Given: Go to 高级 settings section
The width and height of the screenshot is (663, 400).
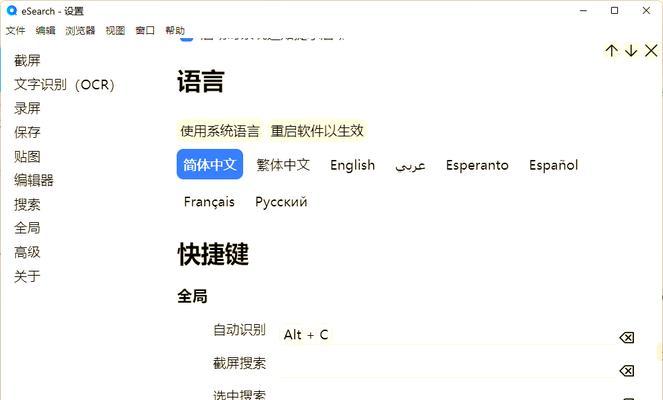Looking at the screenshot, I should click(x=27, y=252).
